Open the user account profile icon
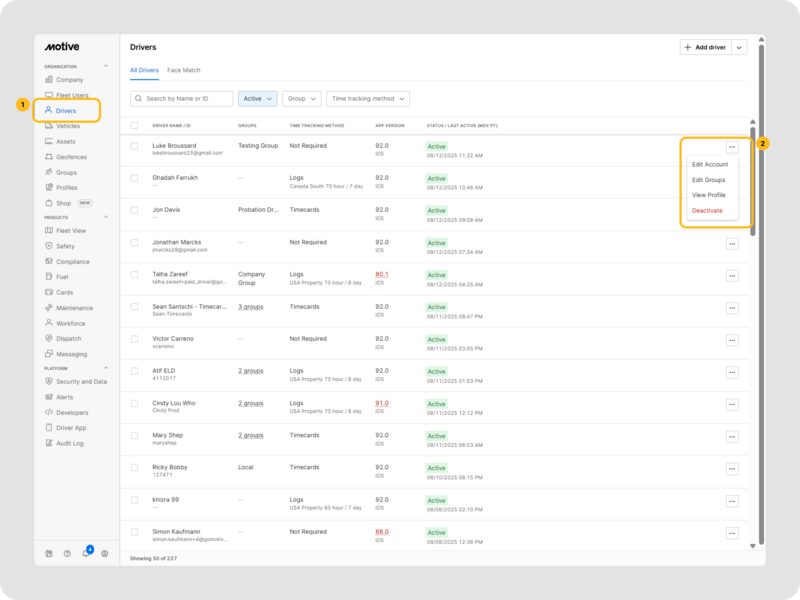The image size is (800, 600). (x=105, y=553)
